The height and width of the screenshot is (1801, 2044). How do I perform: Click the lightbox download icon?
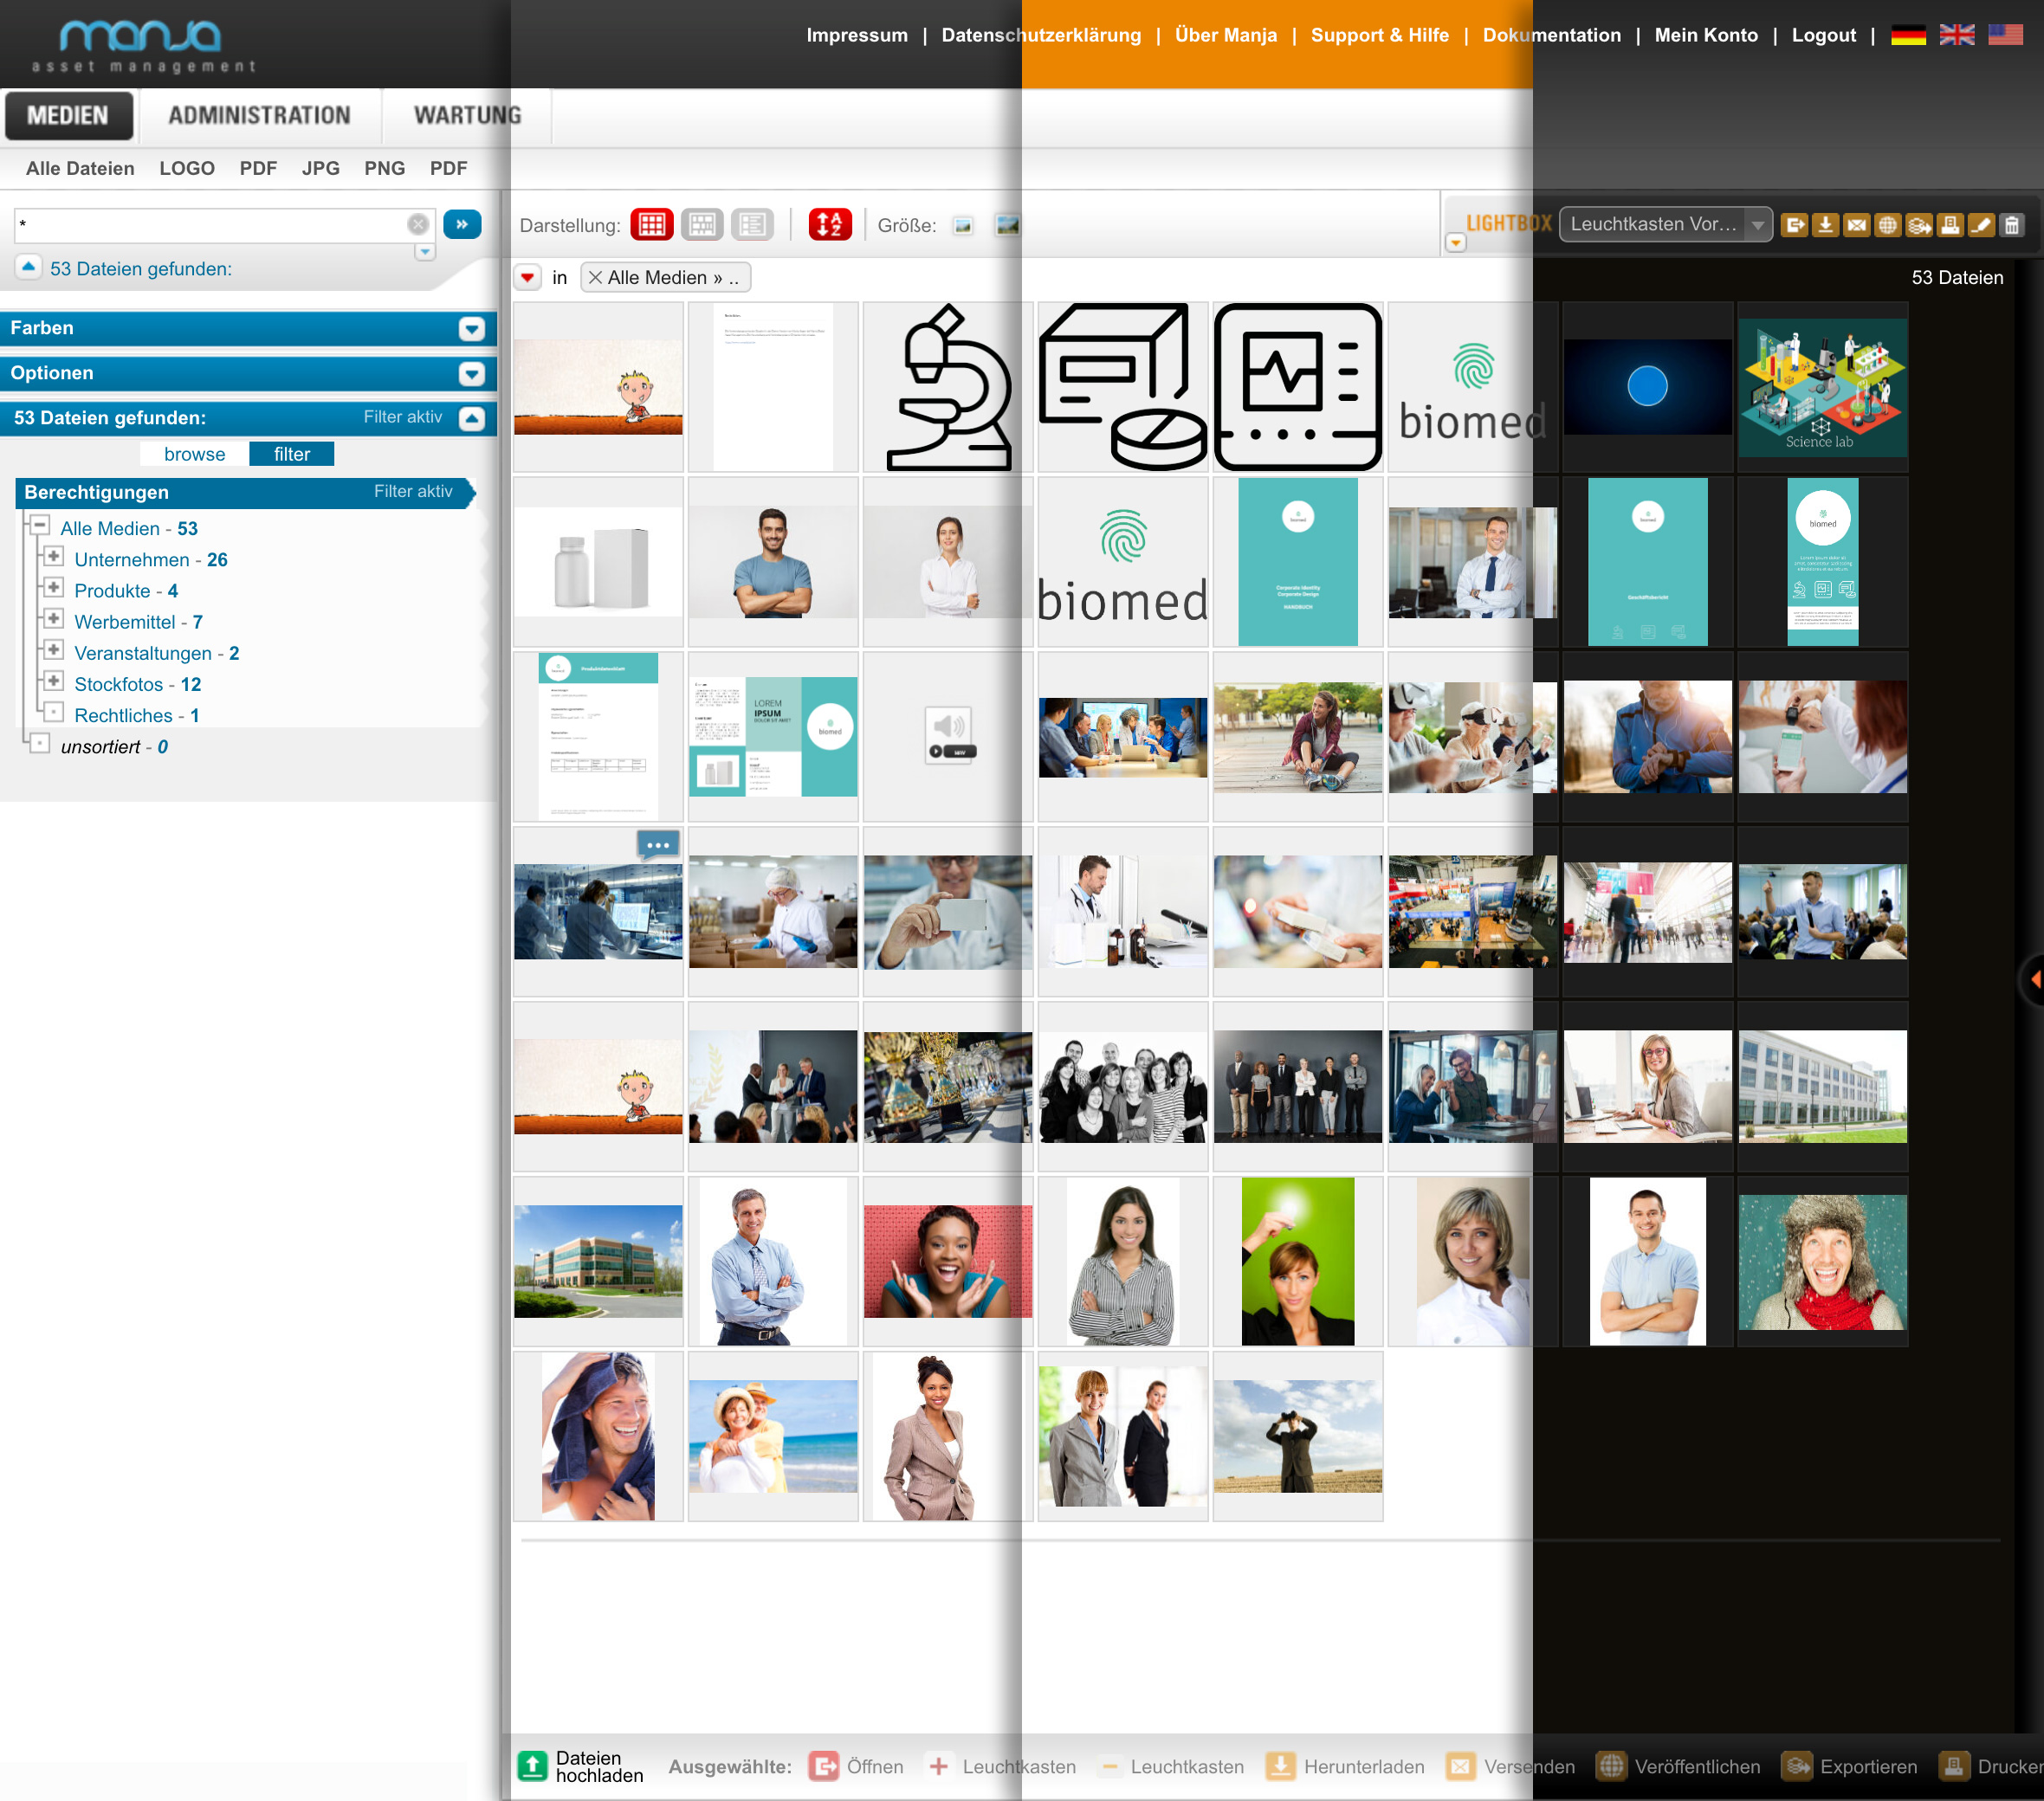tap(1825, 224)
